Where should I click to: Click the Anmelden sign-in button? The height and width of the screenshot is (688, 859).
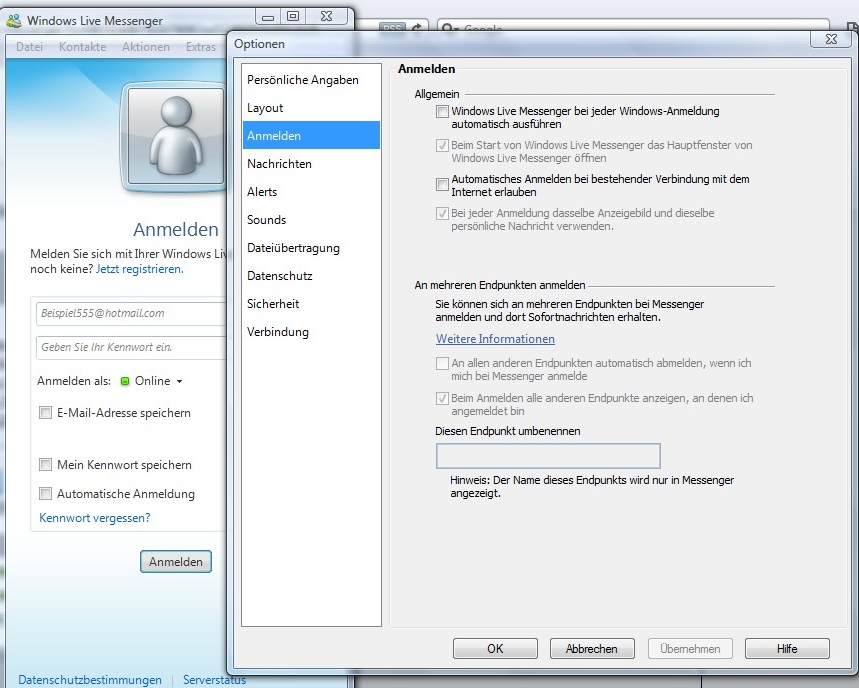(176, 561)
